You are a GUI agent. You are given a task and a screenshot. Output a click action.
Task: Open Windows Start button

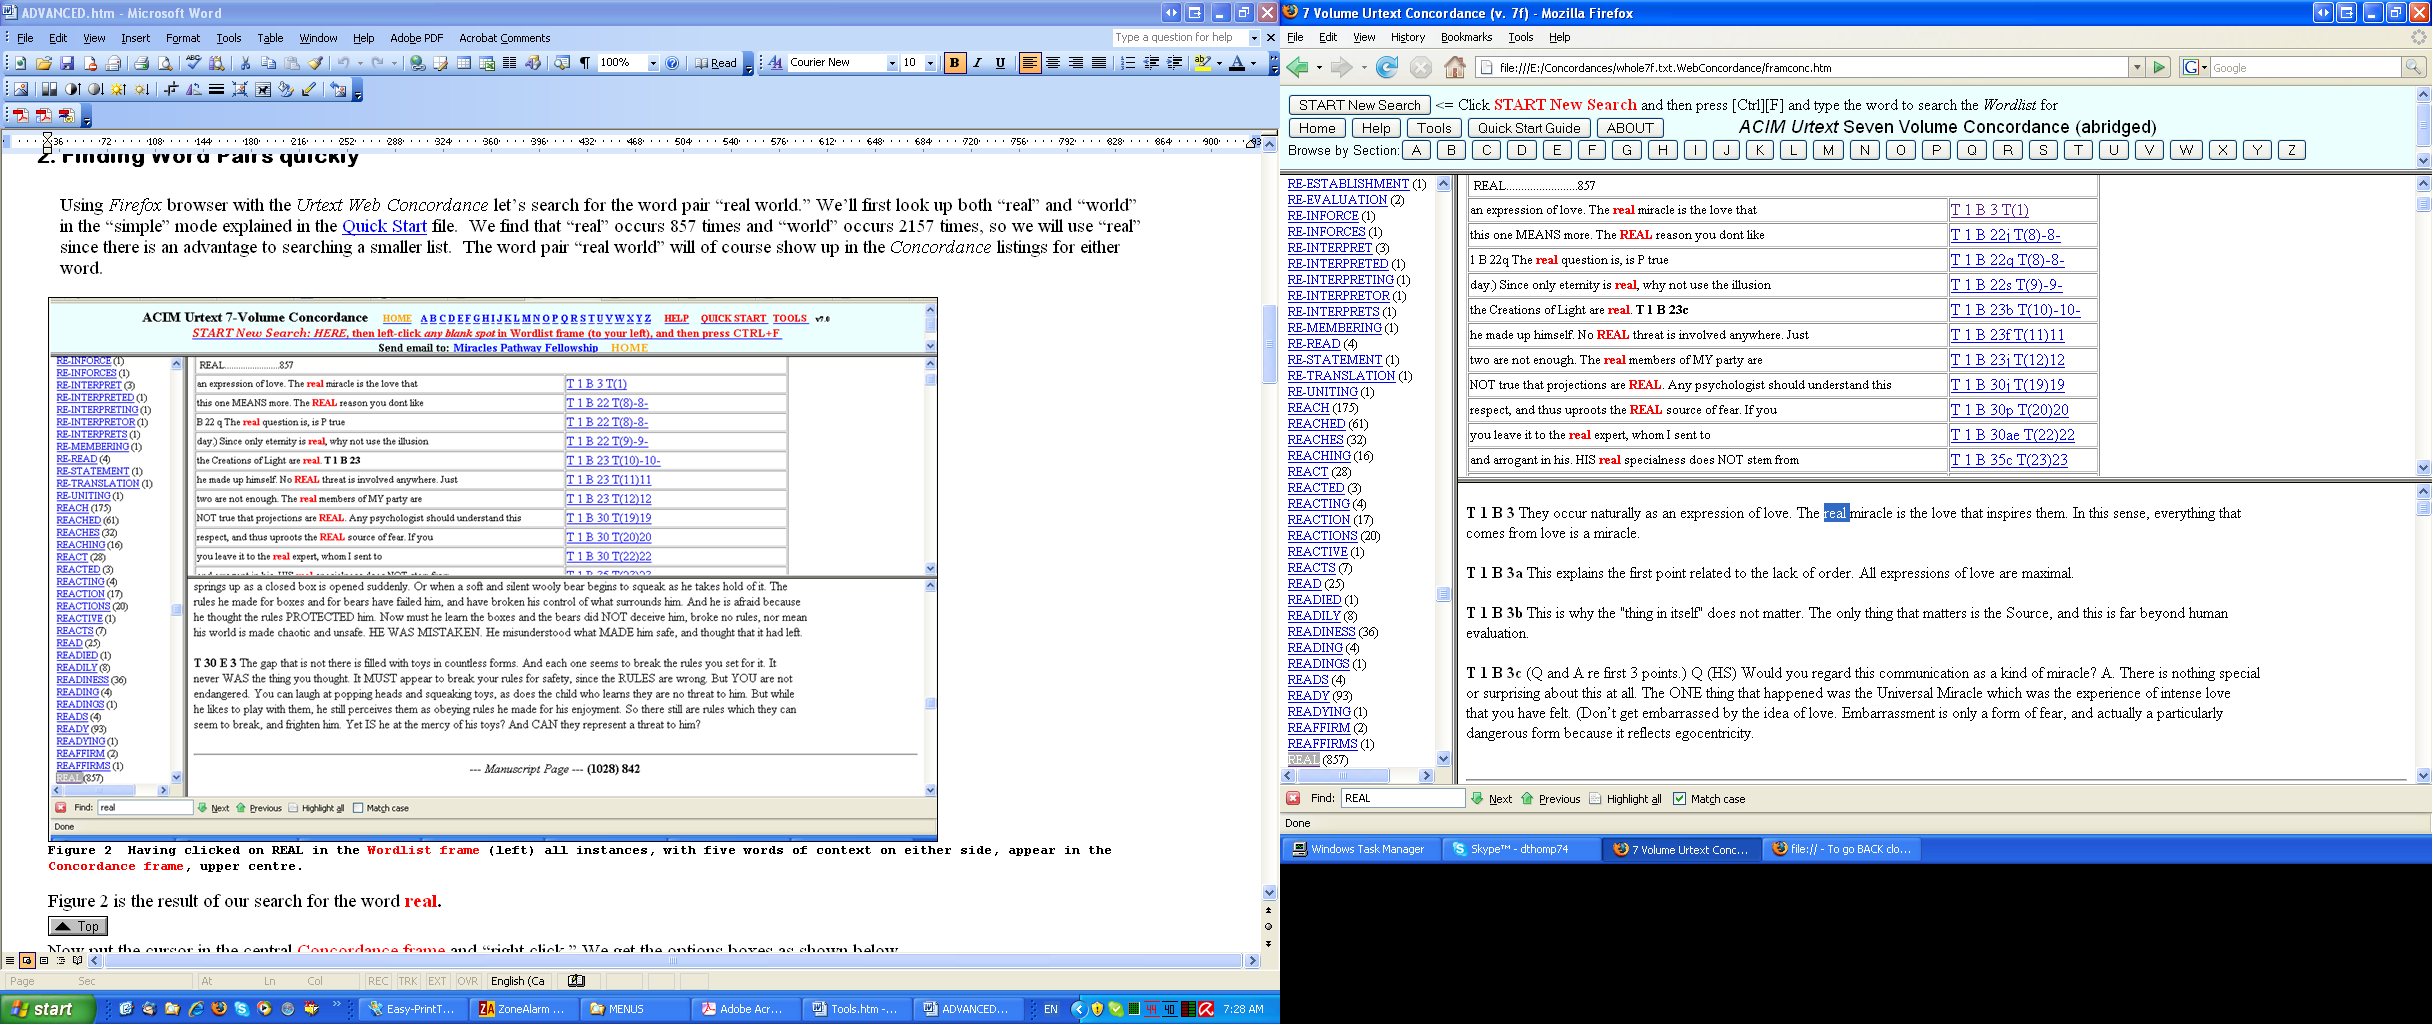48,1009
